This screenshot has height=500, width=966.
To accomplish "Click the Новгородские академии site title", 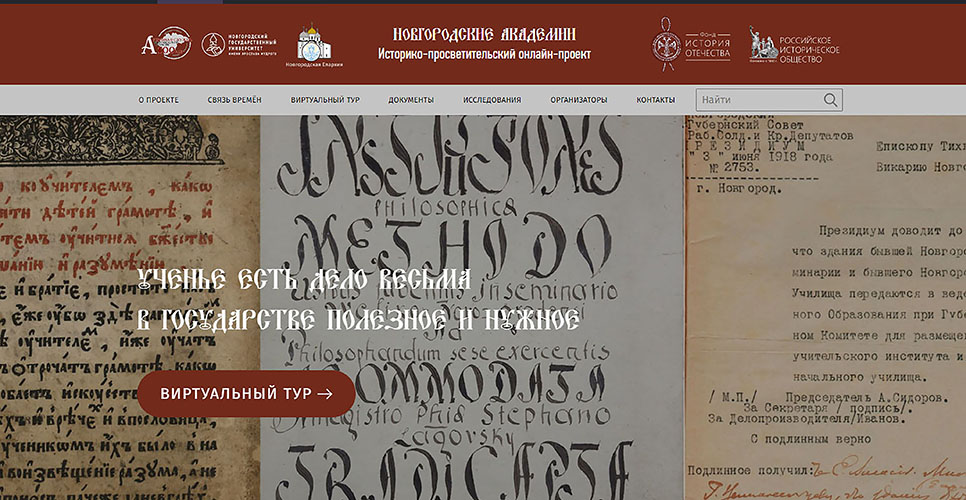I will 484,34.
